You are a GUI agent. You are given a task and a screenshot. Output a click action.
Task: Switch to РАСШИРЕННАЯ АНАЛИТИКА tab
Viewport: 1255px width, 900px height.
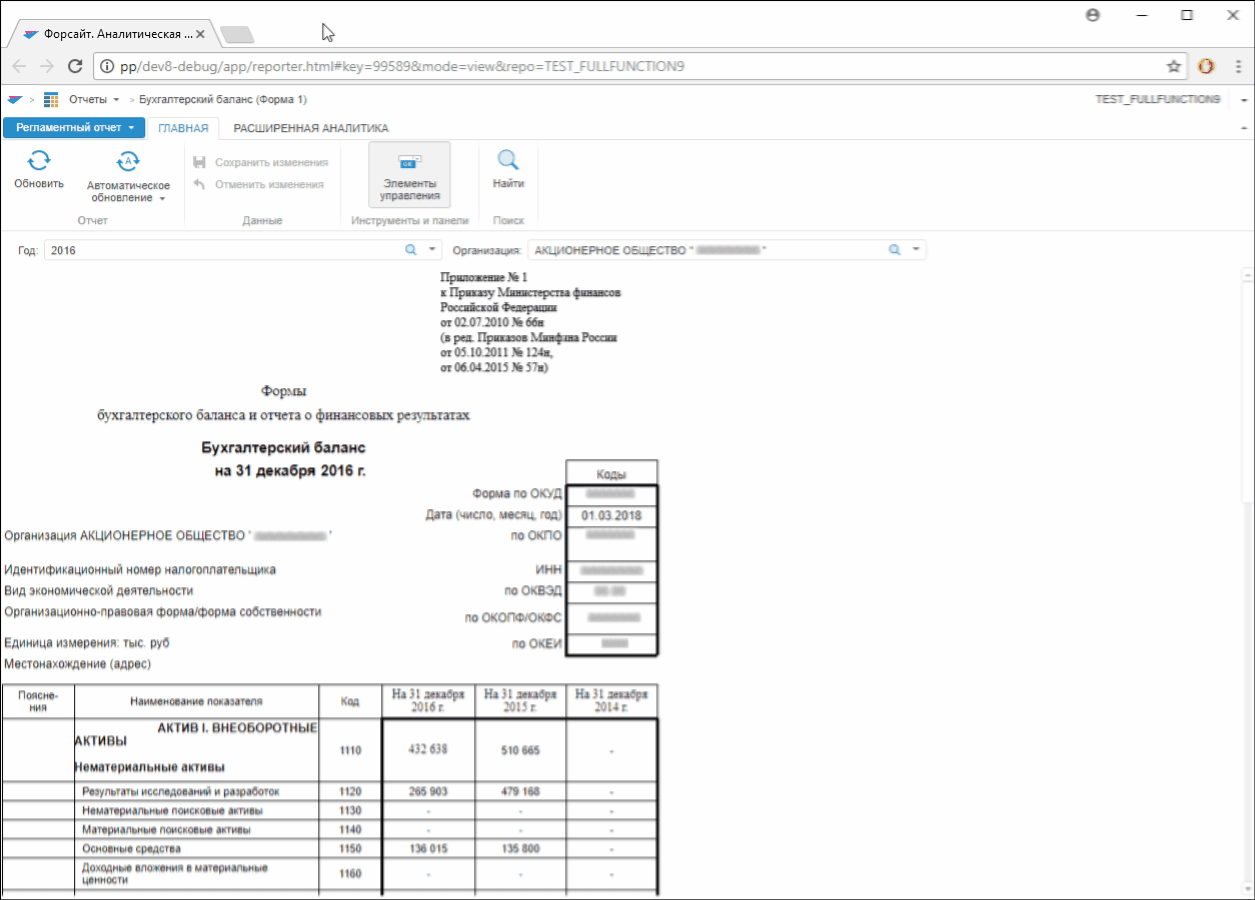311,128
